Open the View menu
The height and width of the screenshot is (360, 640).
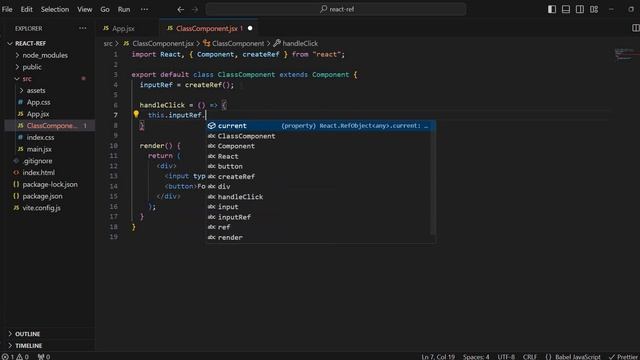click(x=84, y=9)
